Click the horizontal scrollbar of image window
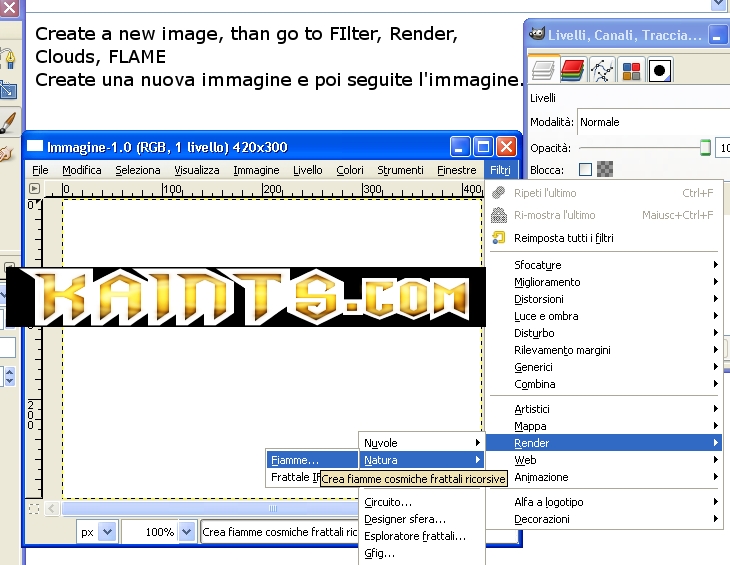Viewport: 730px width, 565px height. coord(210,508)
